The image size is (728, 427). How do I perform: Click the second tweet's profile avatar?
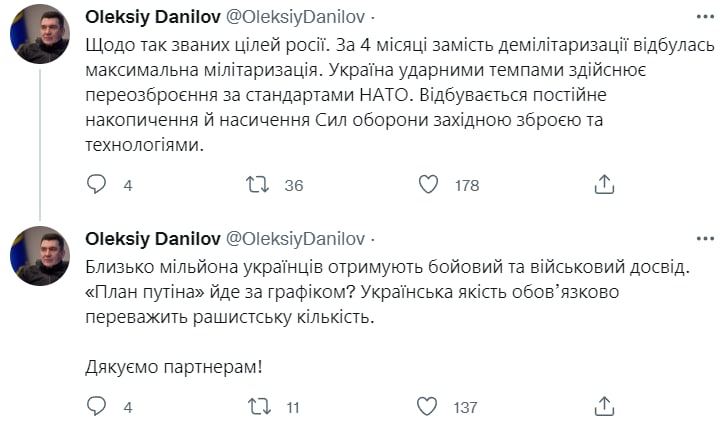point(40,257)
